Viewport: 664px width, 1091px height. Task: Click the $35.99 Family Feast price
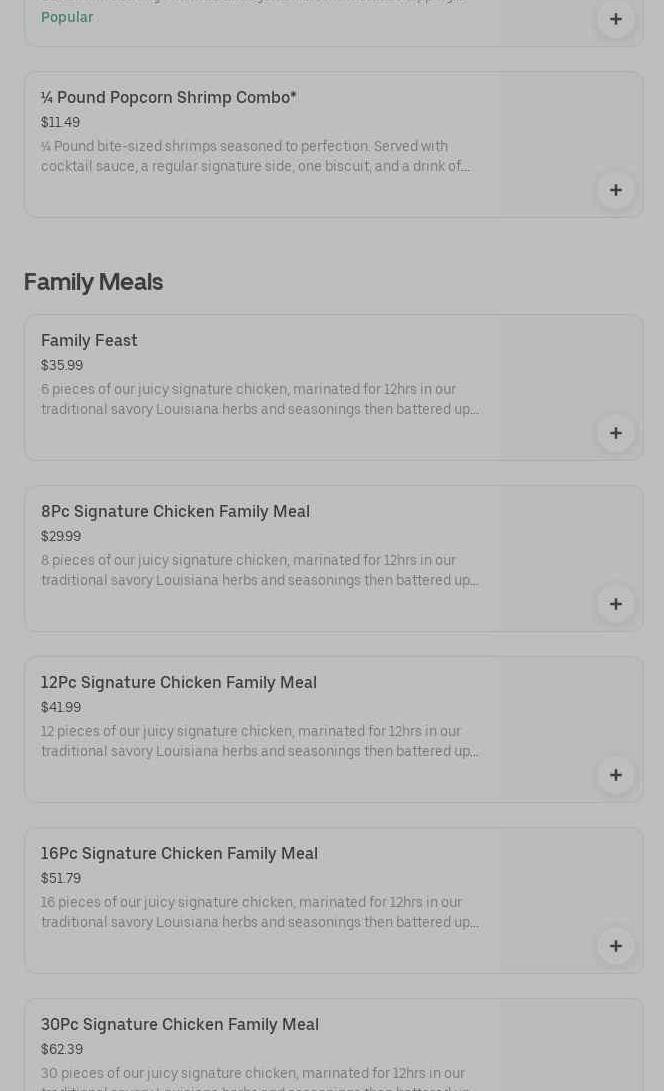pos(62,365)
